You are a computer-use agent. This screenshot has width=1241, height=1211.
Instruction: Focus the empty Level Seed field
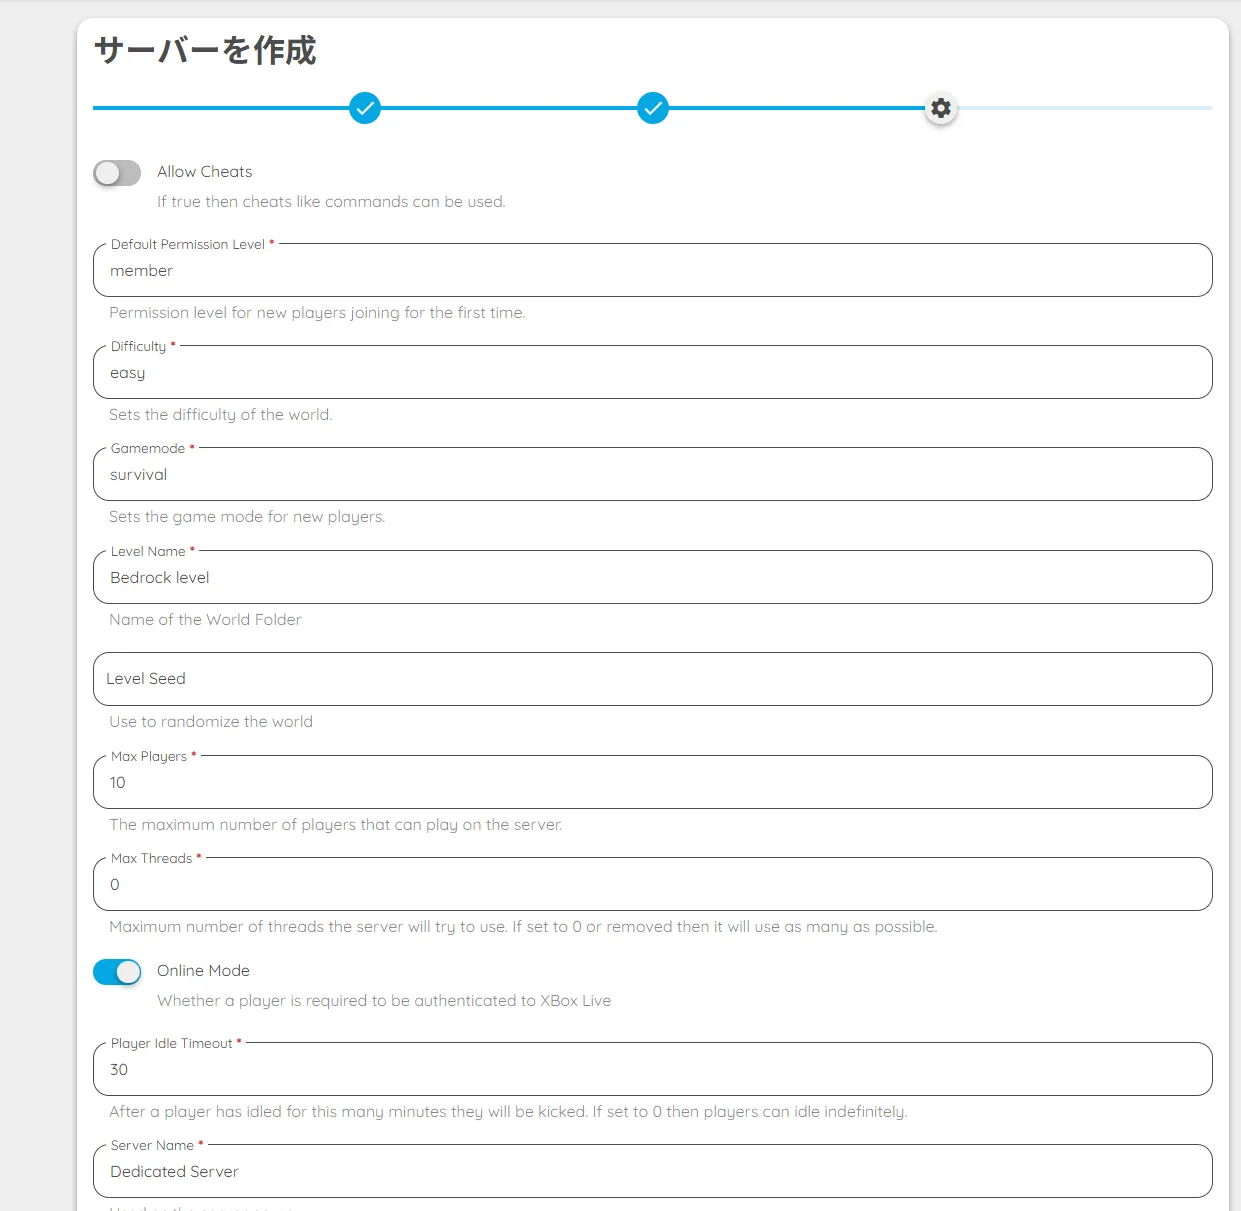652,679
